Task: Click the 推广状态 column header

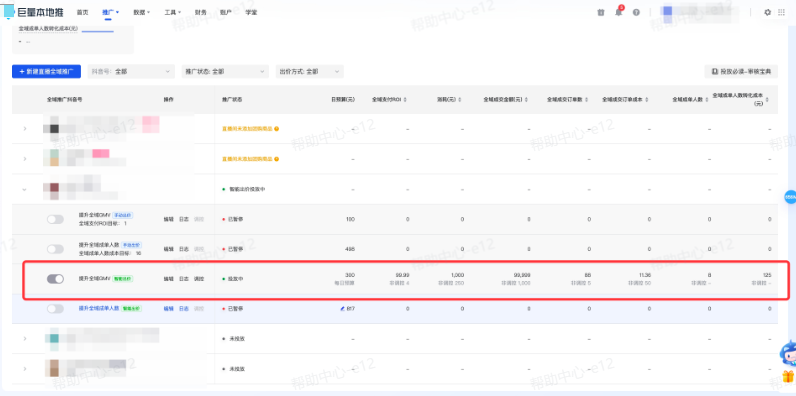Action: pos(232,100)
